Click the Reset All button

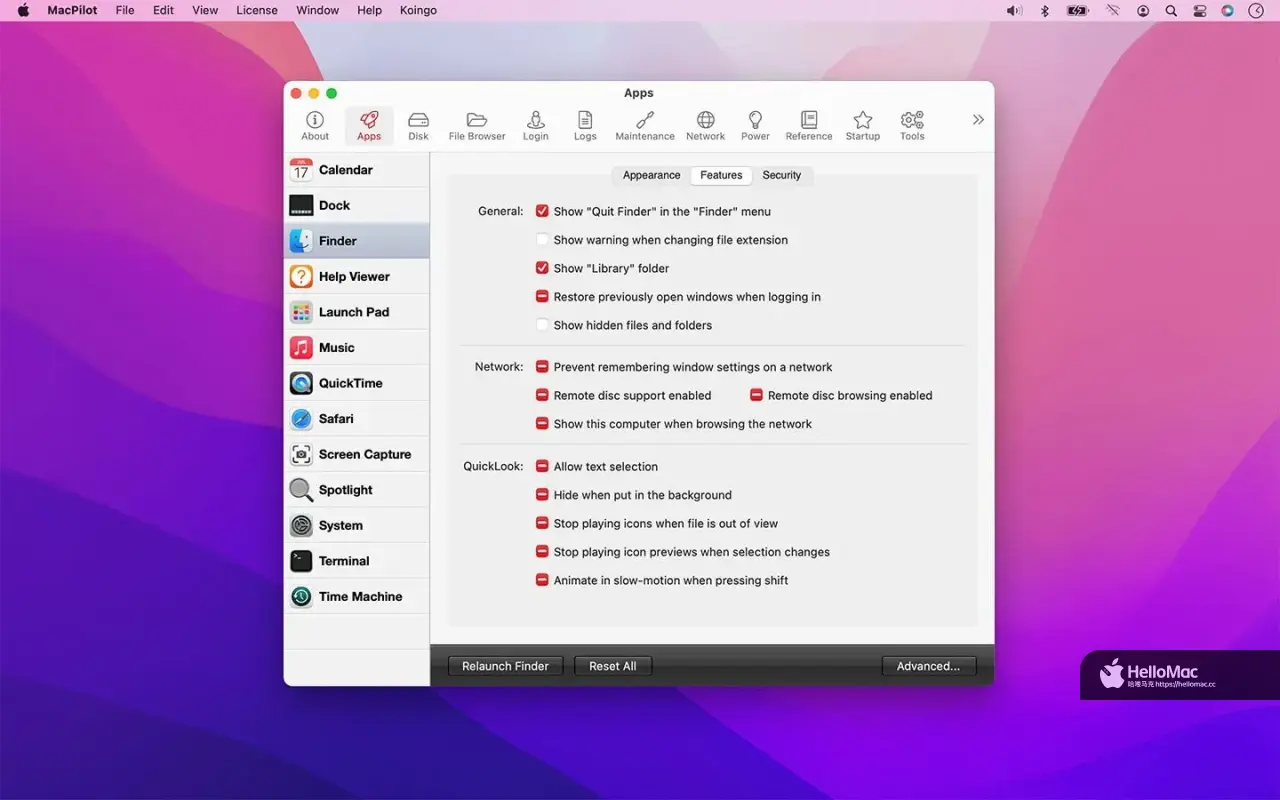613,666
